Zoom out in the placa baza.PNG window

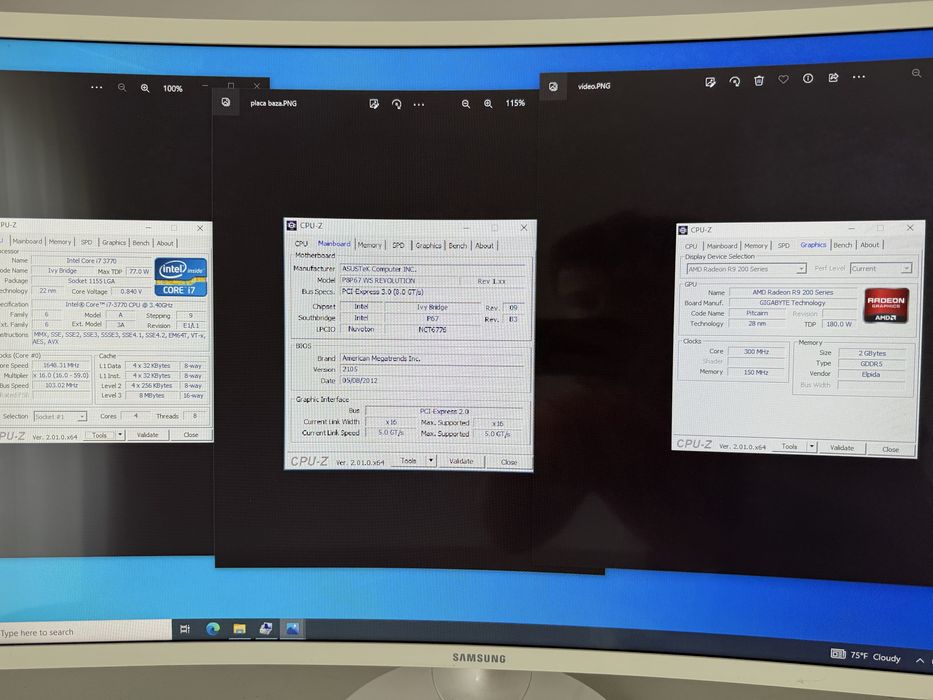465,104
